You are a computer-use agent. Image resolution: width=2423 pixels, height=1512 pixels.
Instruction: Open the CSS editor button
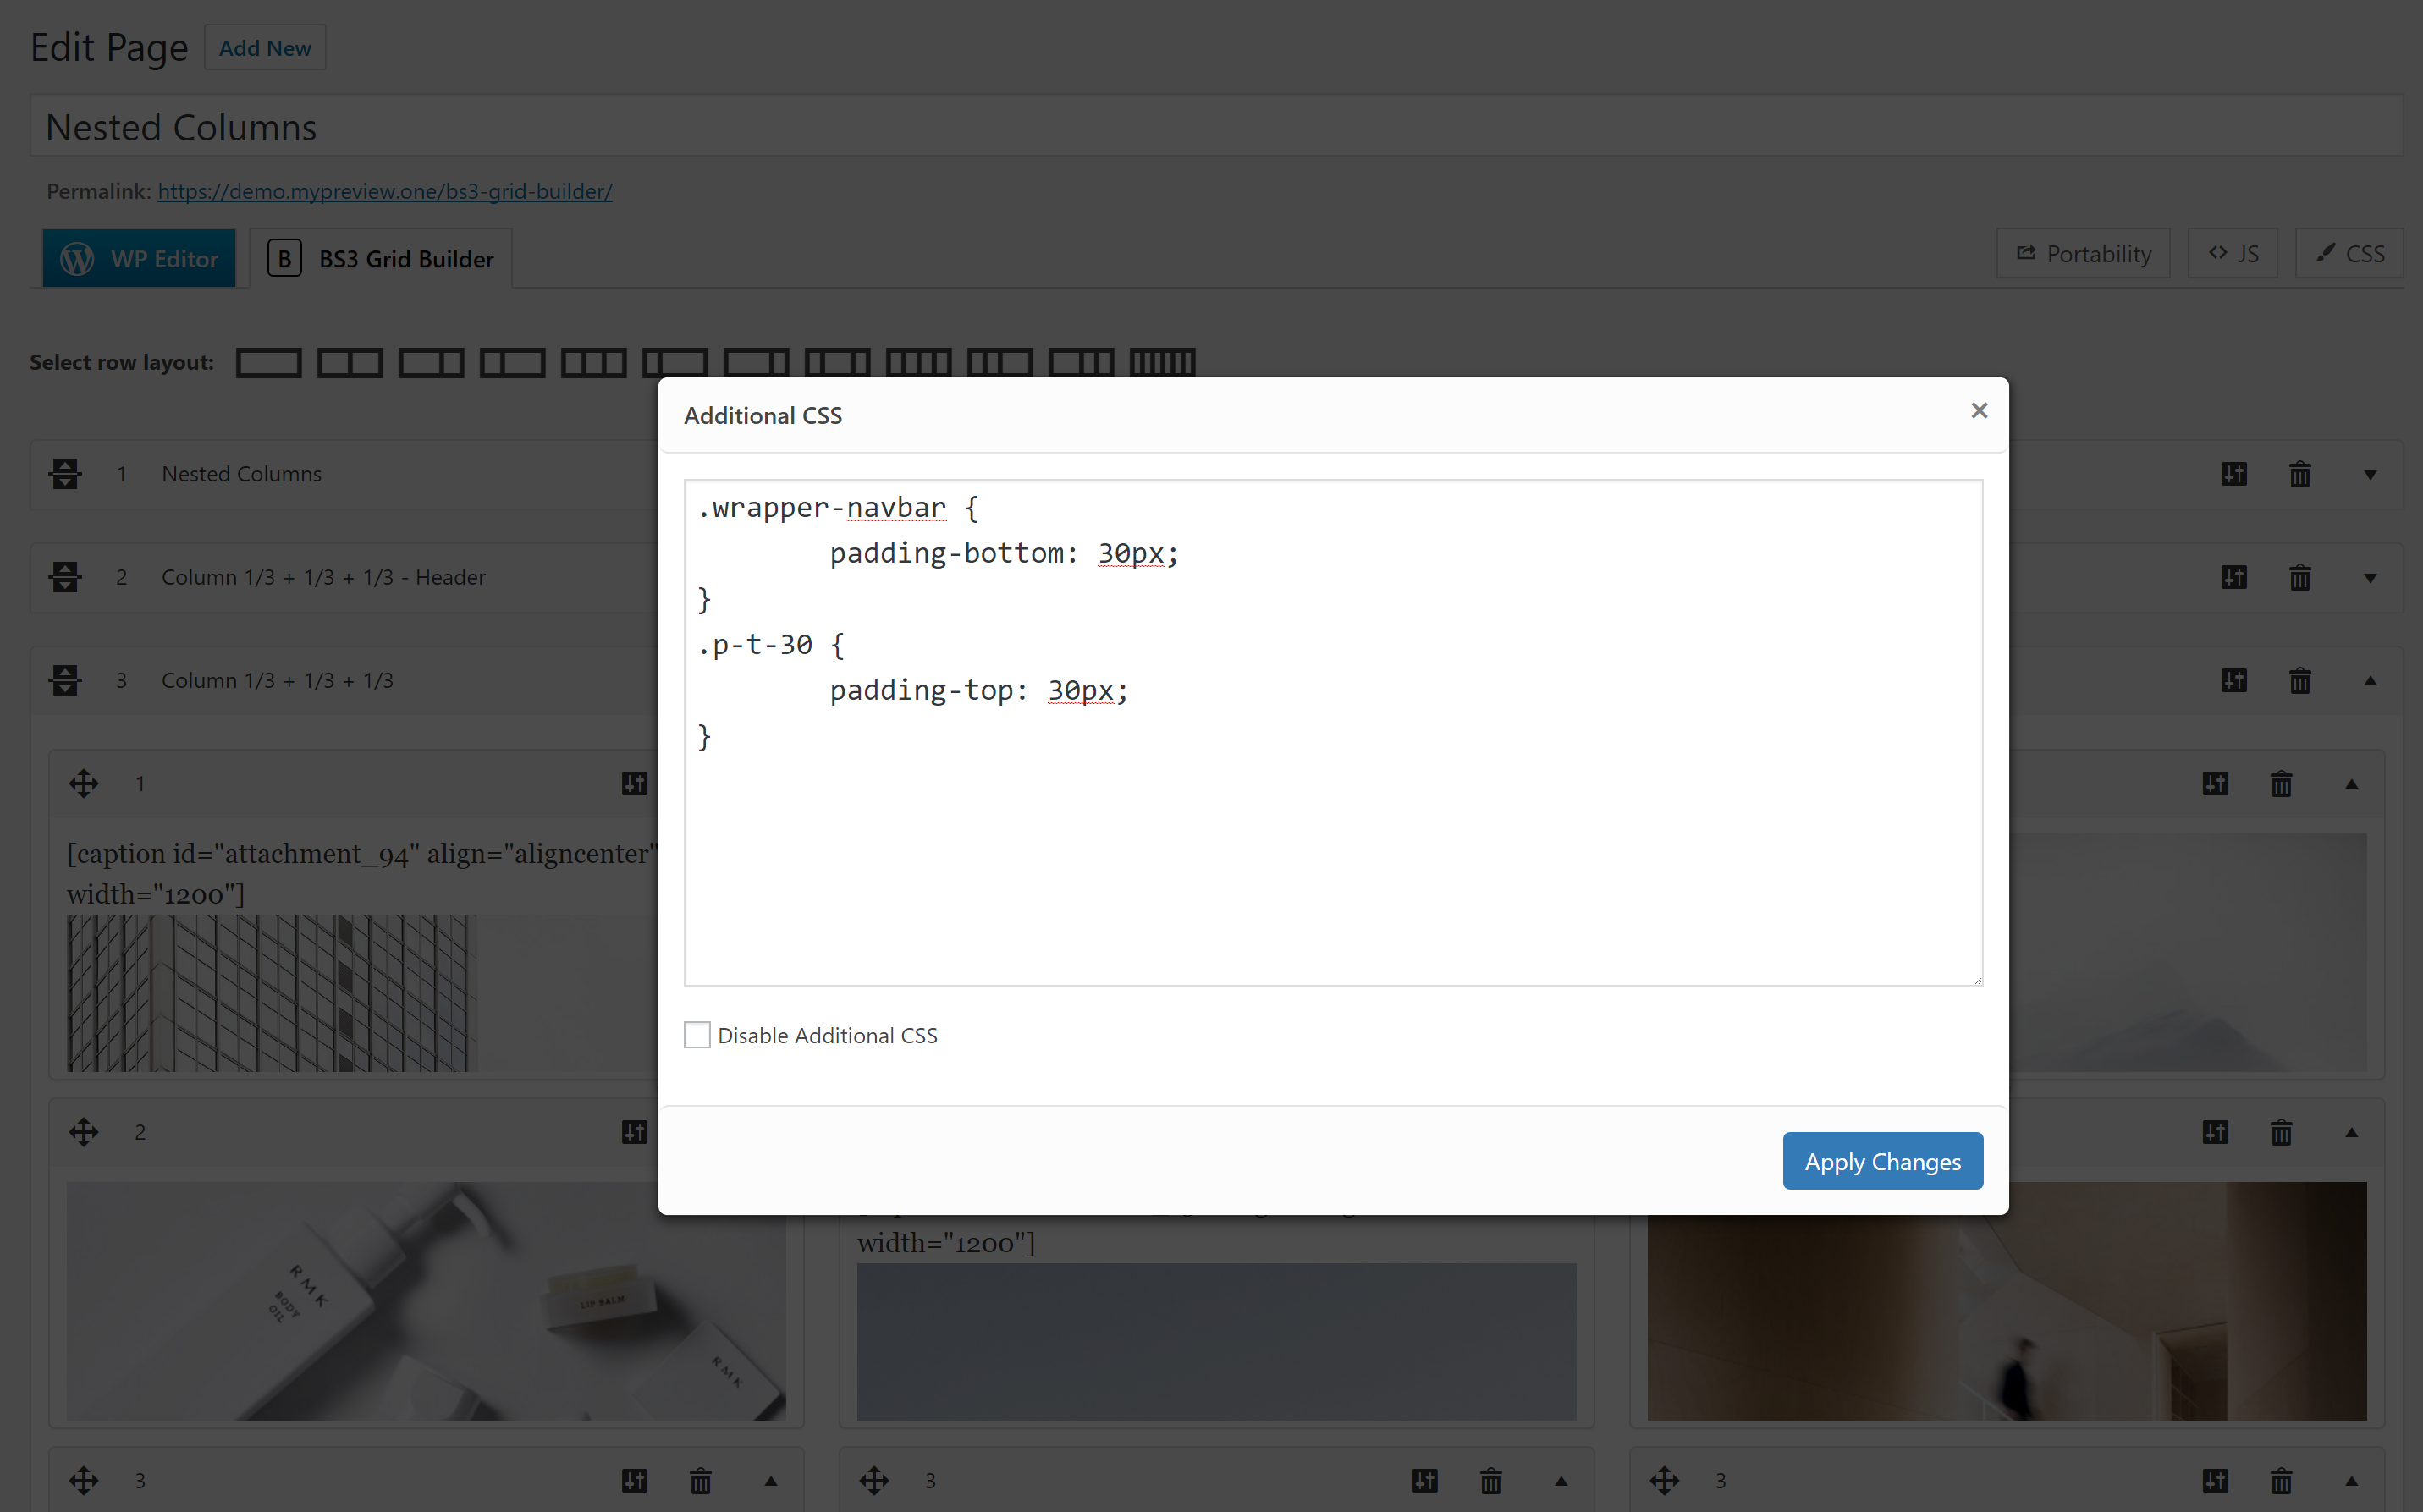pos(2350,254)
